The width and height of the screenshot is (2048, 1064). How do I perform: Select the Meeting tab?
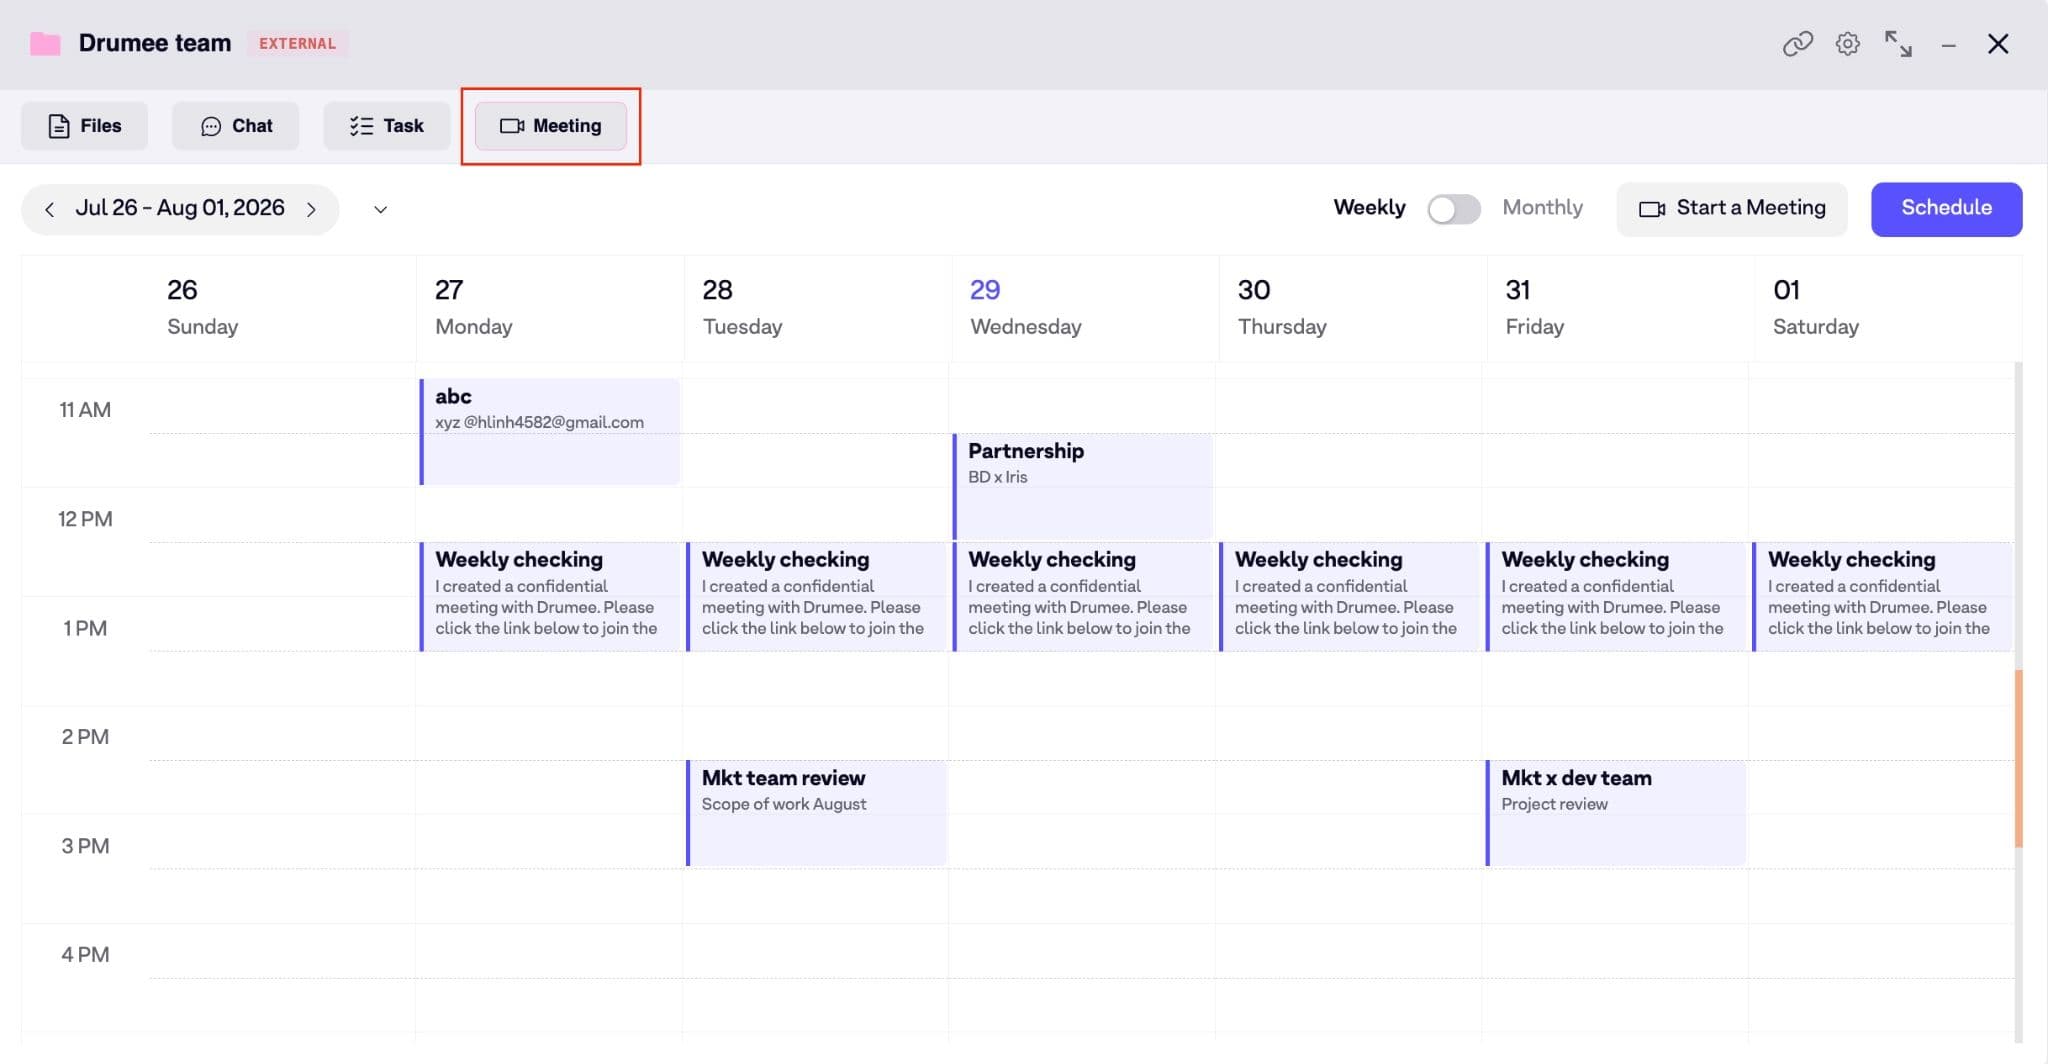(551, 126)
